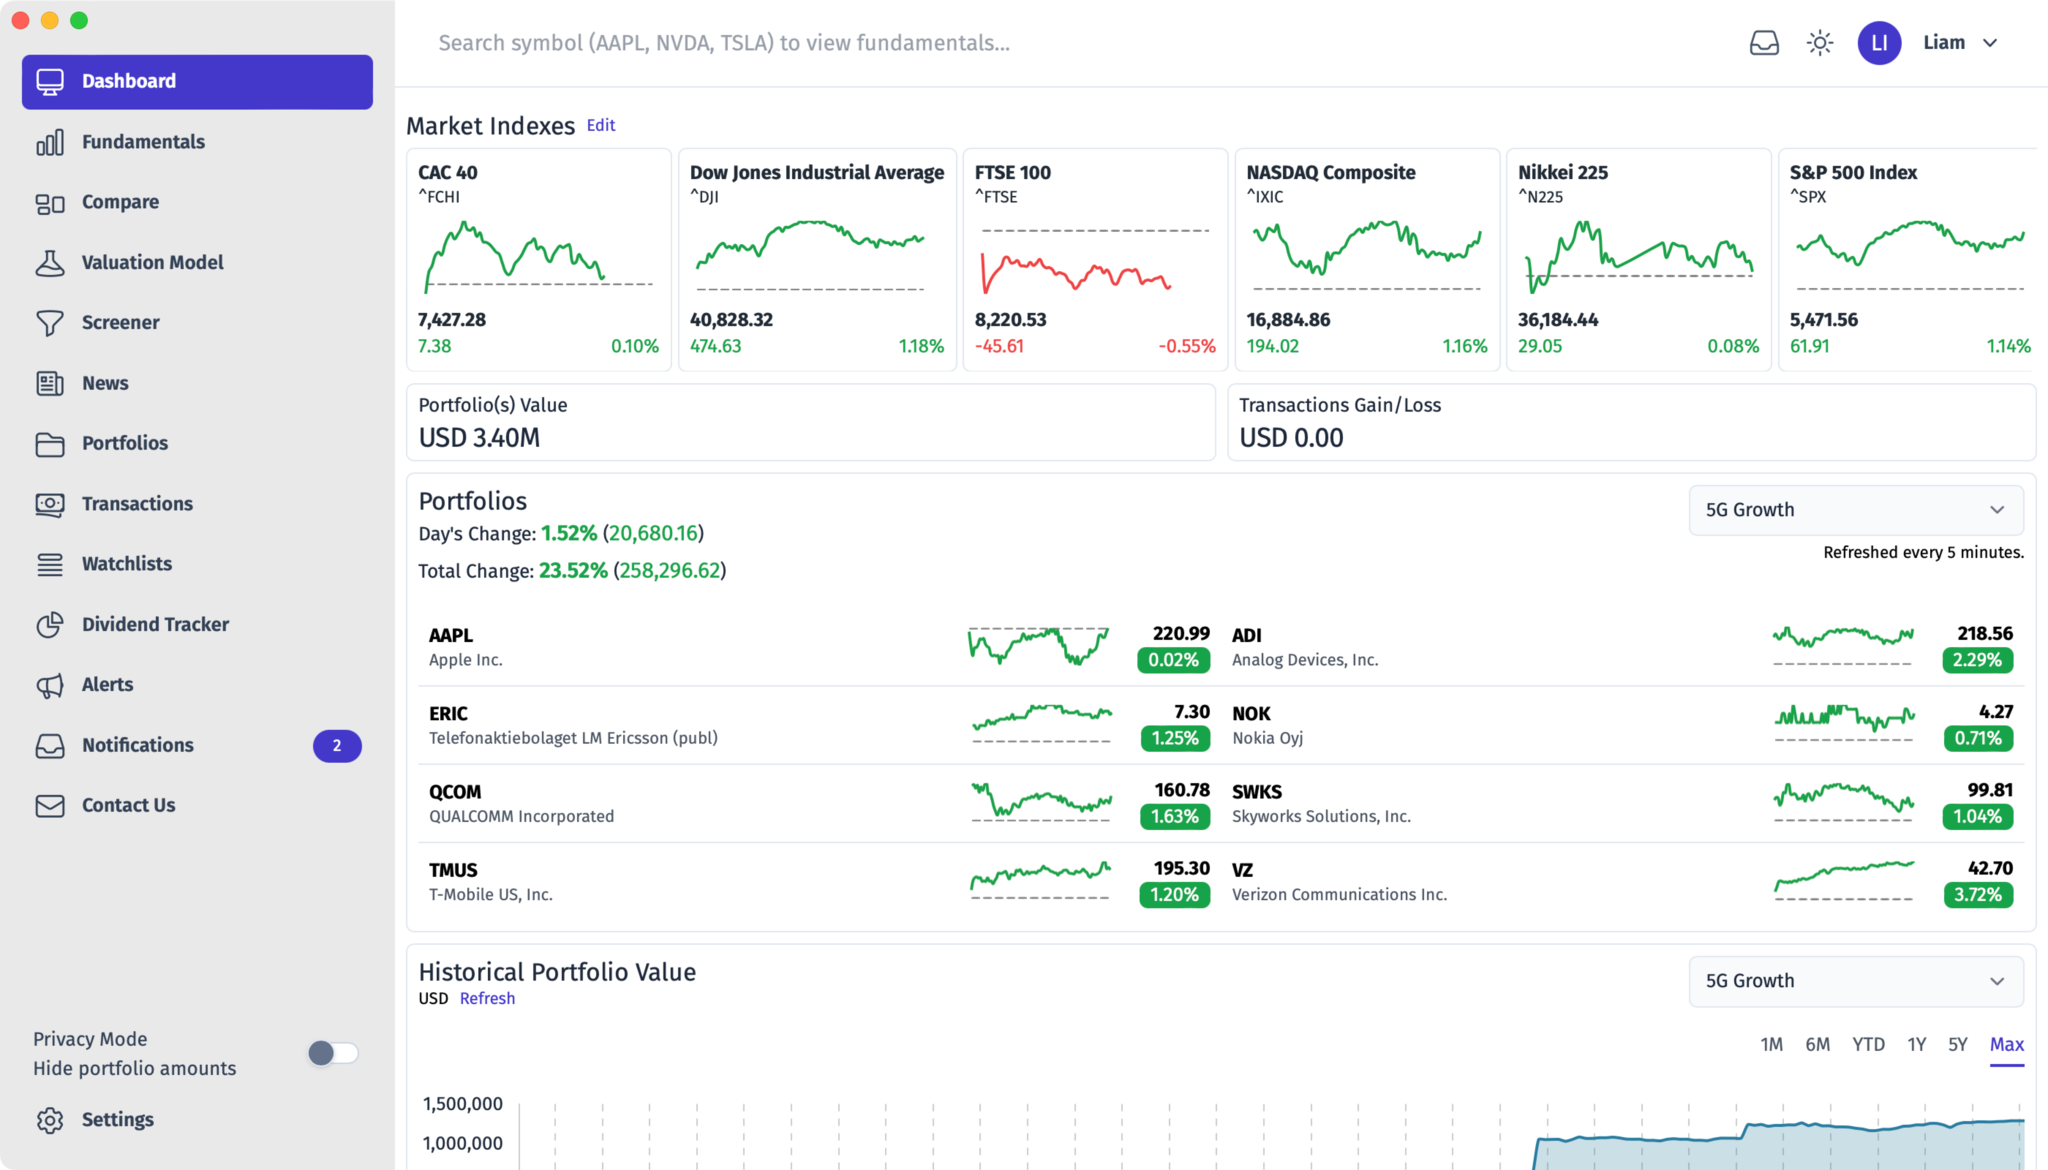Open the Nikkei 225 card chart
Screen dimensions: 2048x1170
(x=1638, y=258)
